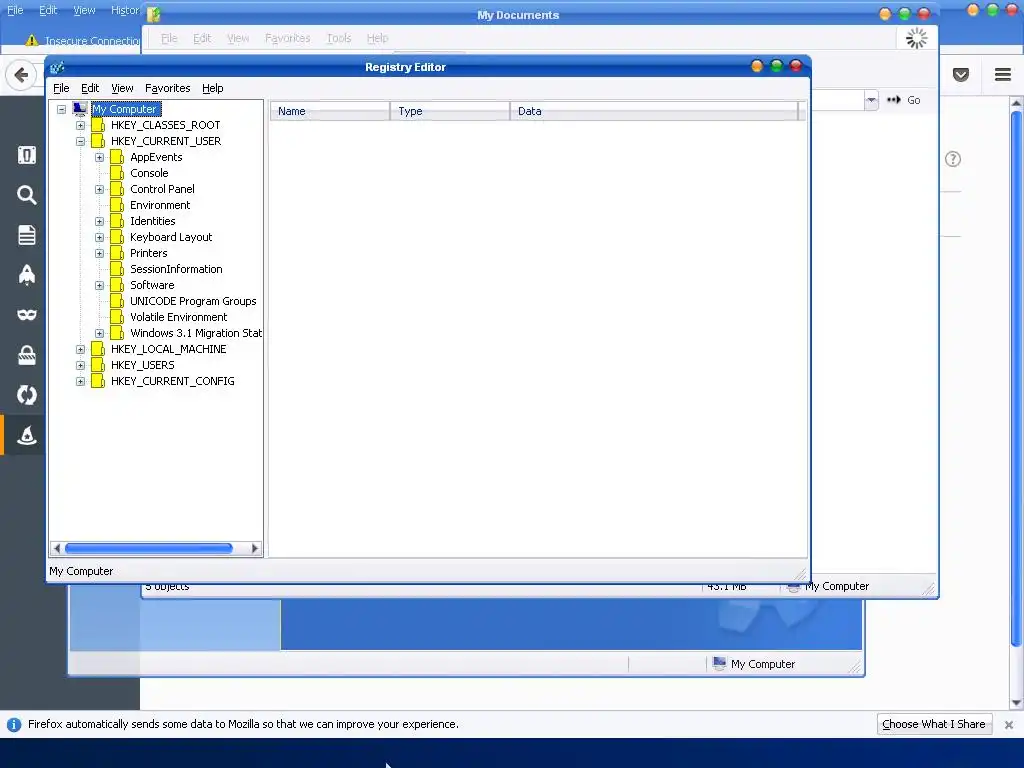Open the Edit menu in Registry Editor
This screenshot has height=768, width=1024.
(89, 88)
